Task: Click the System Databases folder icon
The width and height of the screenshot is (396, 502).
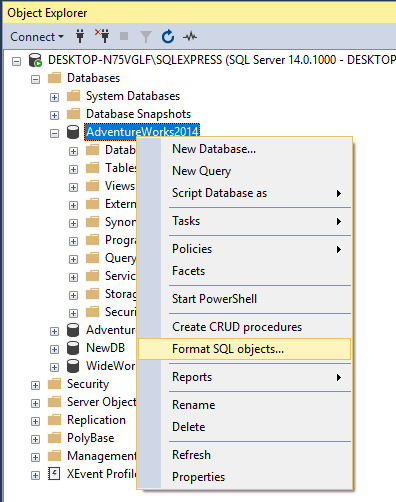Action: click(73, 96)
